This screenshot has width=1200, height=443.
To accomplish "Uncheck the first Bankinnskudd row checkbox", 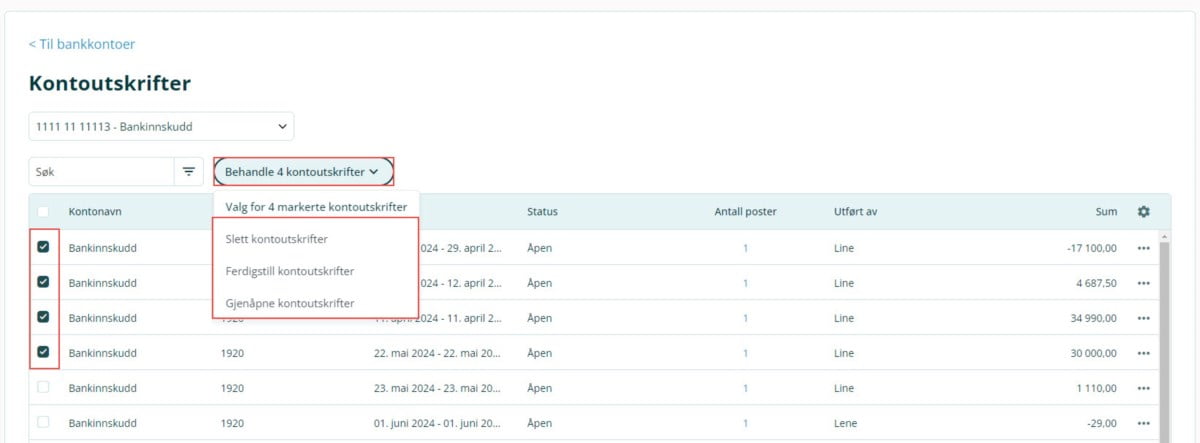I will (x=43, y=248).
